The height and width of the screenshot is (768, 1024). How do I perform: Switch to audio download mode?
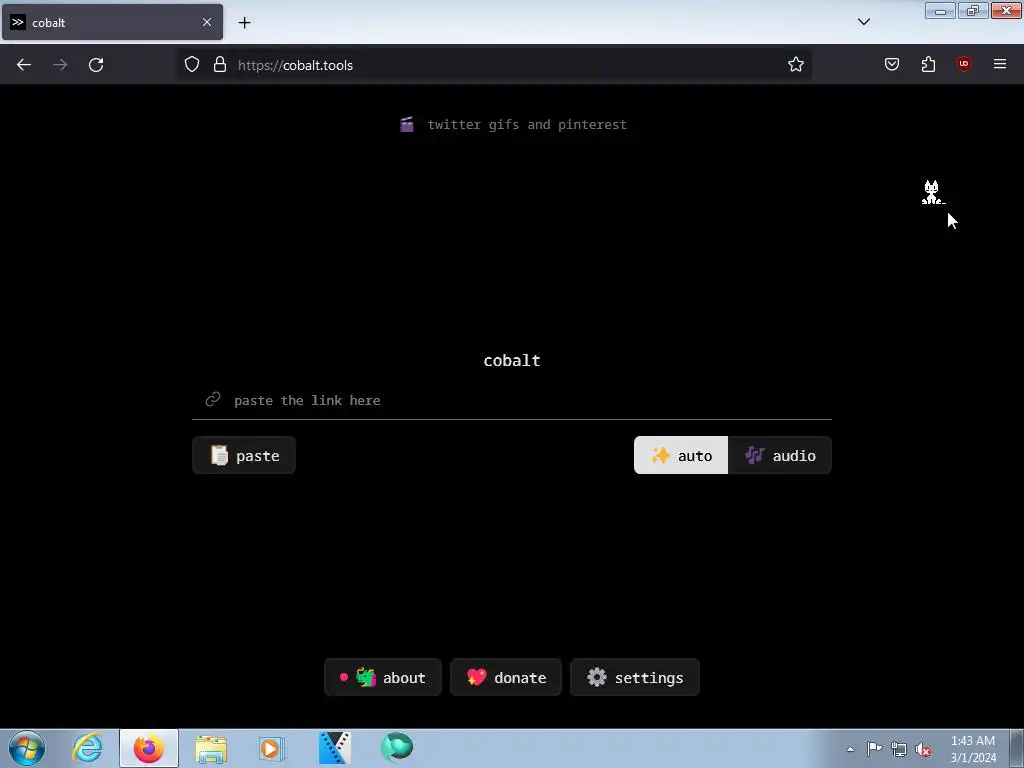point(780,455)
